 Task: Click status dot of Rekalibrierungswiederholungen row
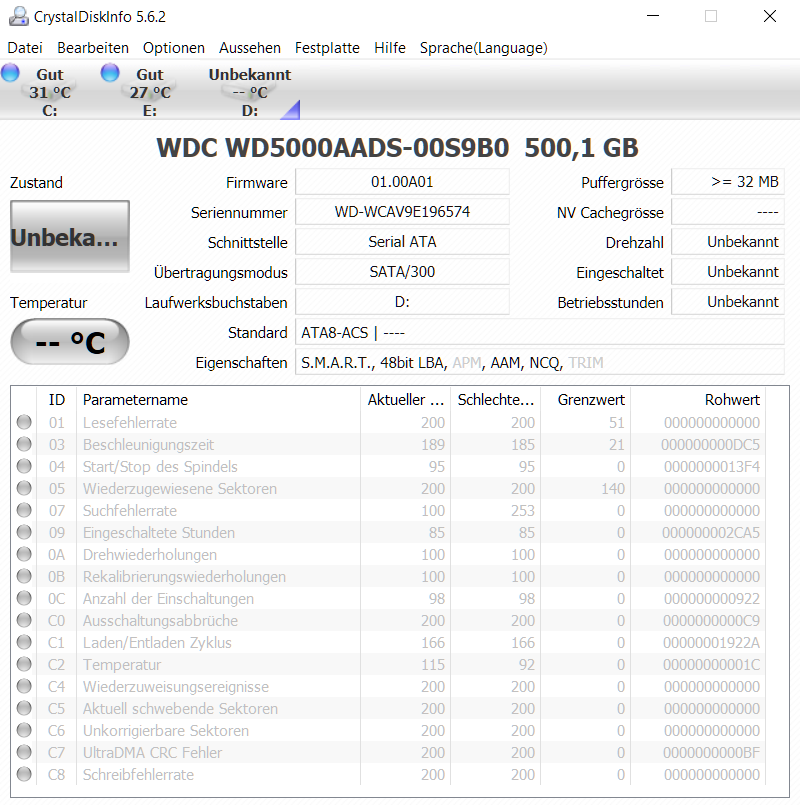pyautogui.click(x=24, y=577)
